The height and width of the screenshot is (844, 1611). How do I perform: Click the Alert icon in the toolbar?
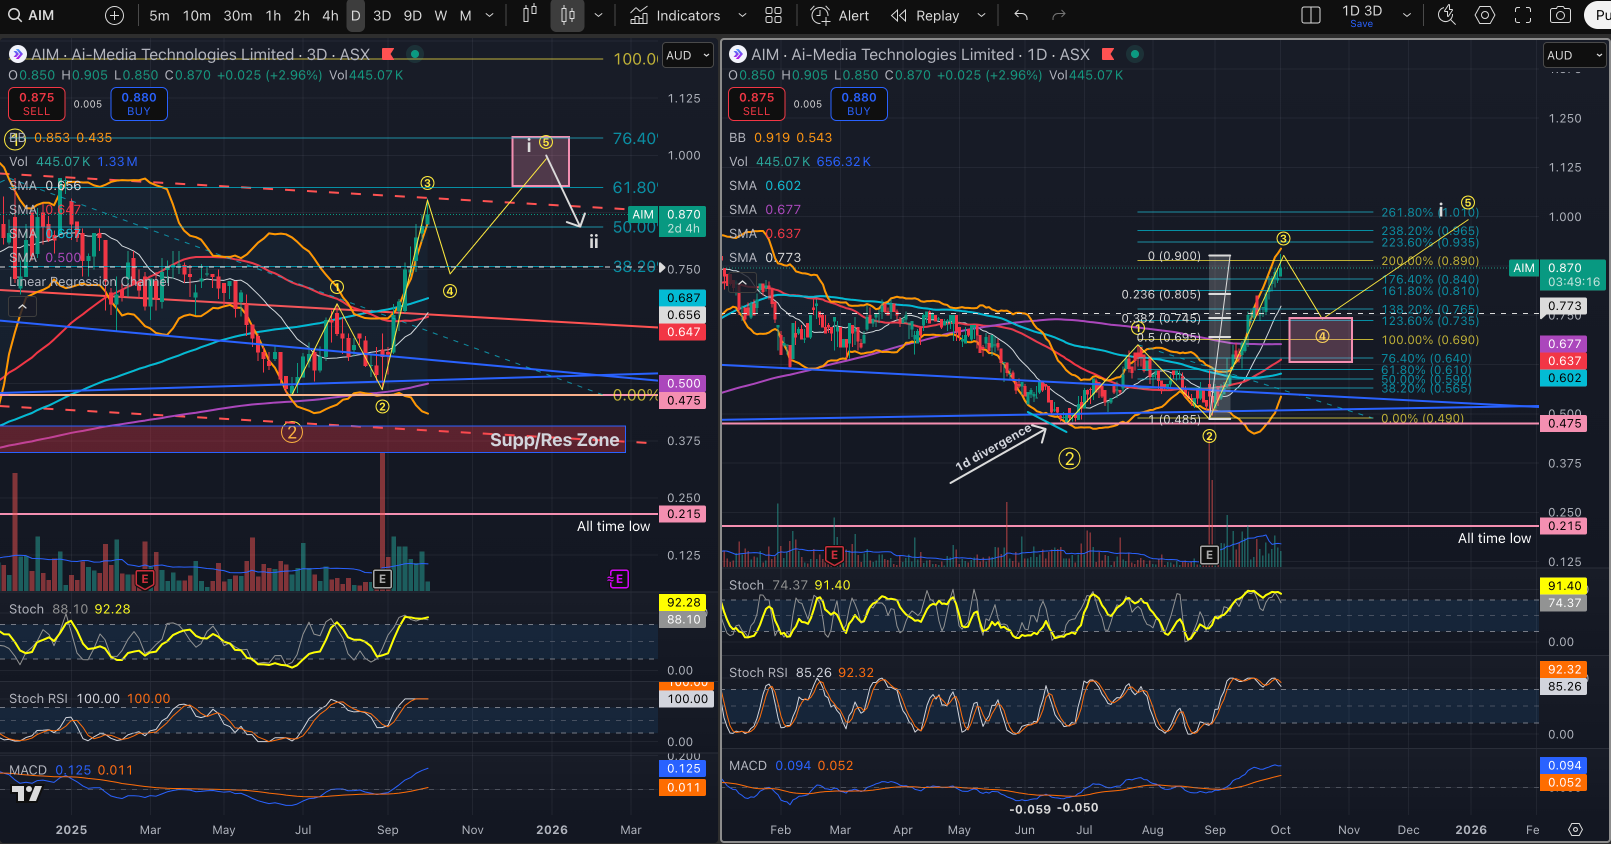coord(840,16)
